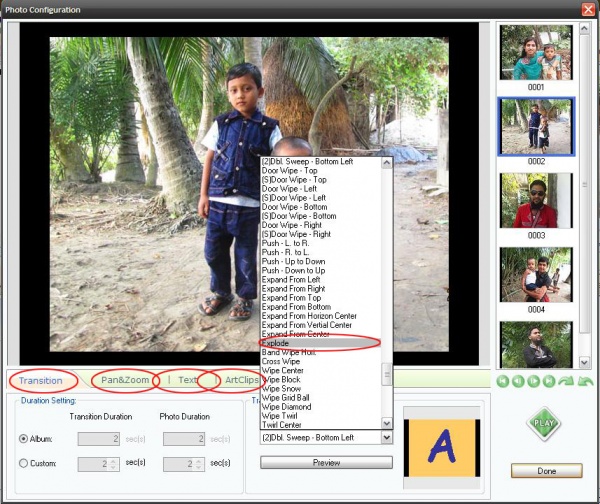Choose 'Wipe Center' transition
Viewport: 600px width, 504px height.
[321, 370]
